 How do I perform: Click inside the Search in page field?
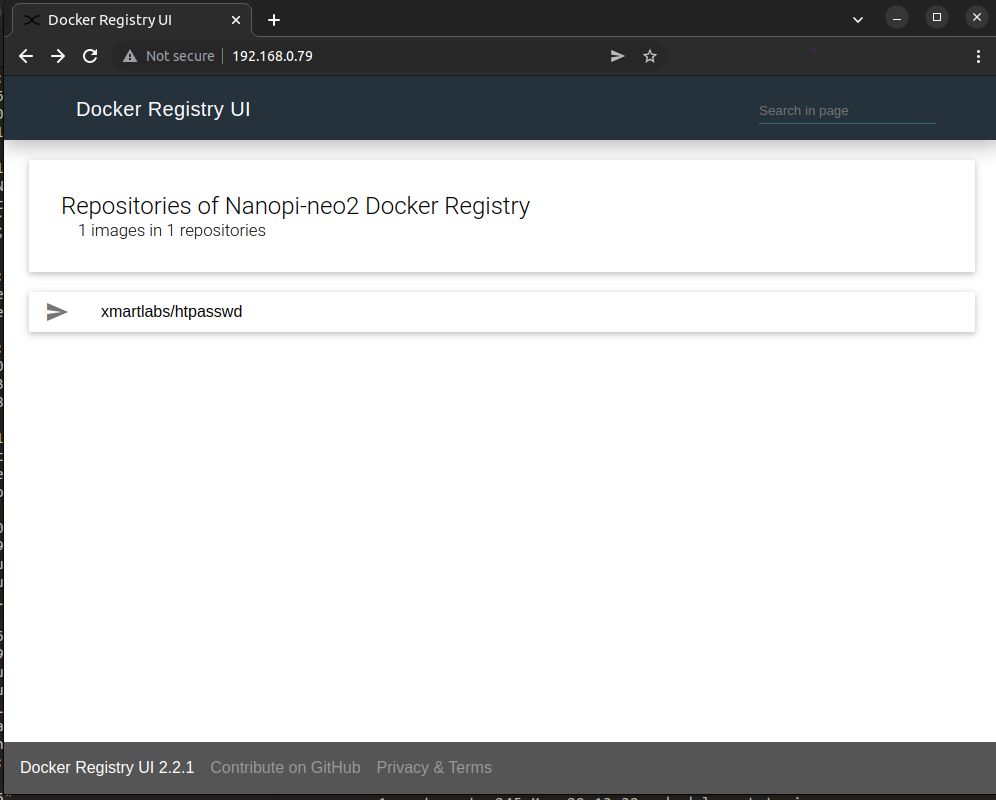pyautogui.click(x=845, y=110)
